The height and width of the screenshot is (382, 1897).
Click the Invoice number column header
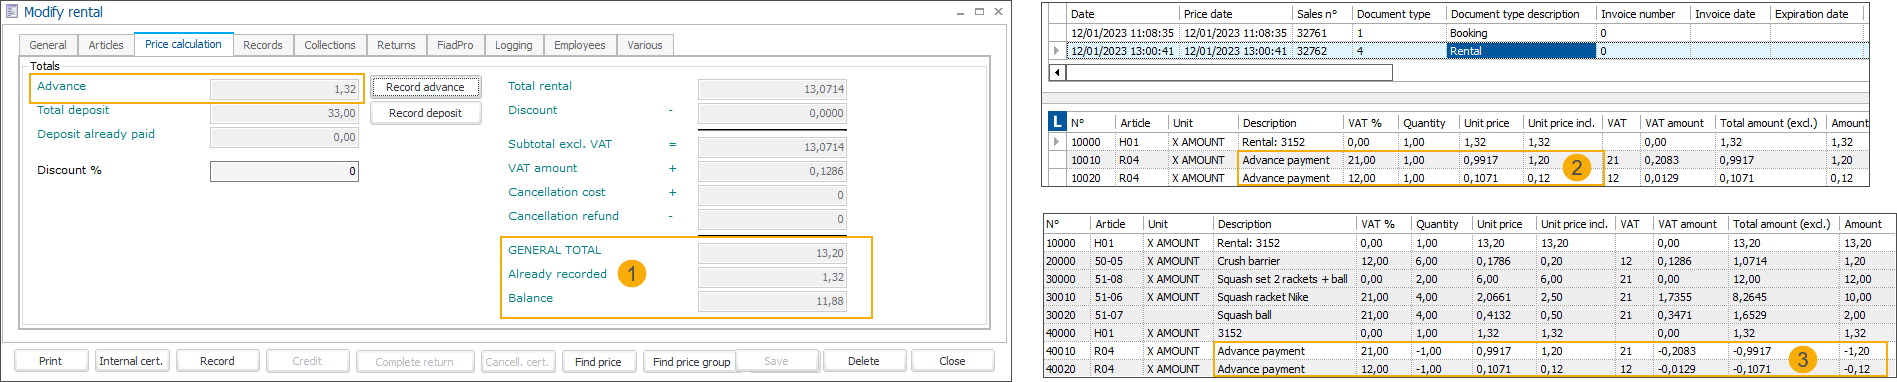(1643, 14)
